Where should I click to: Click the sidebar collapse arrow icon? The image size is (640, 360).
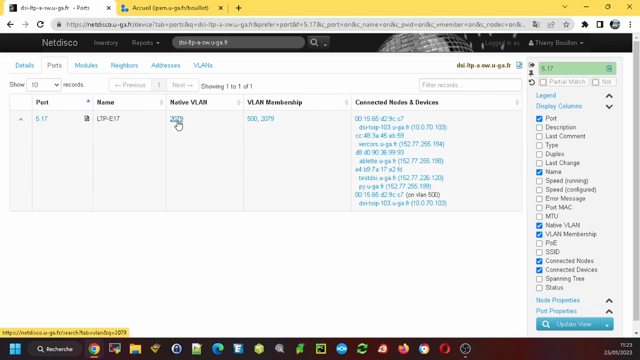tap(531, 65)
